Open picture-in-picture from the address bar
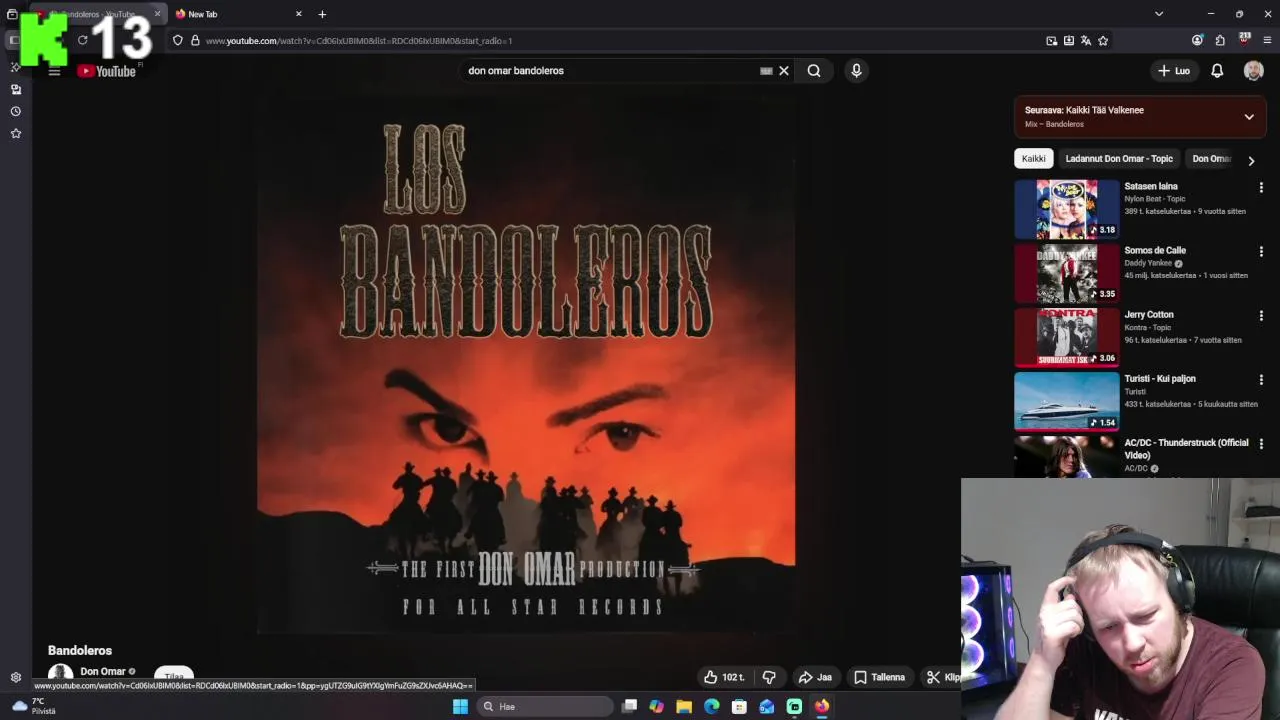This screenshot has width=1280, height=720. click(x=1051, y=41)
